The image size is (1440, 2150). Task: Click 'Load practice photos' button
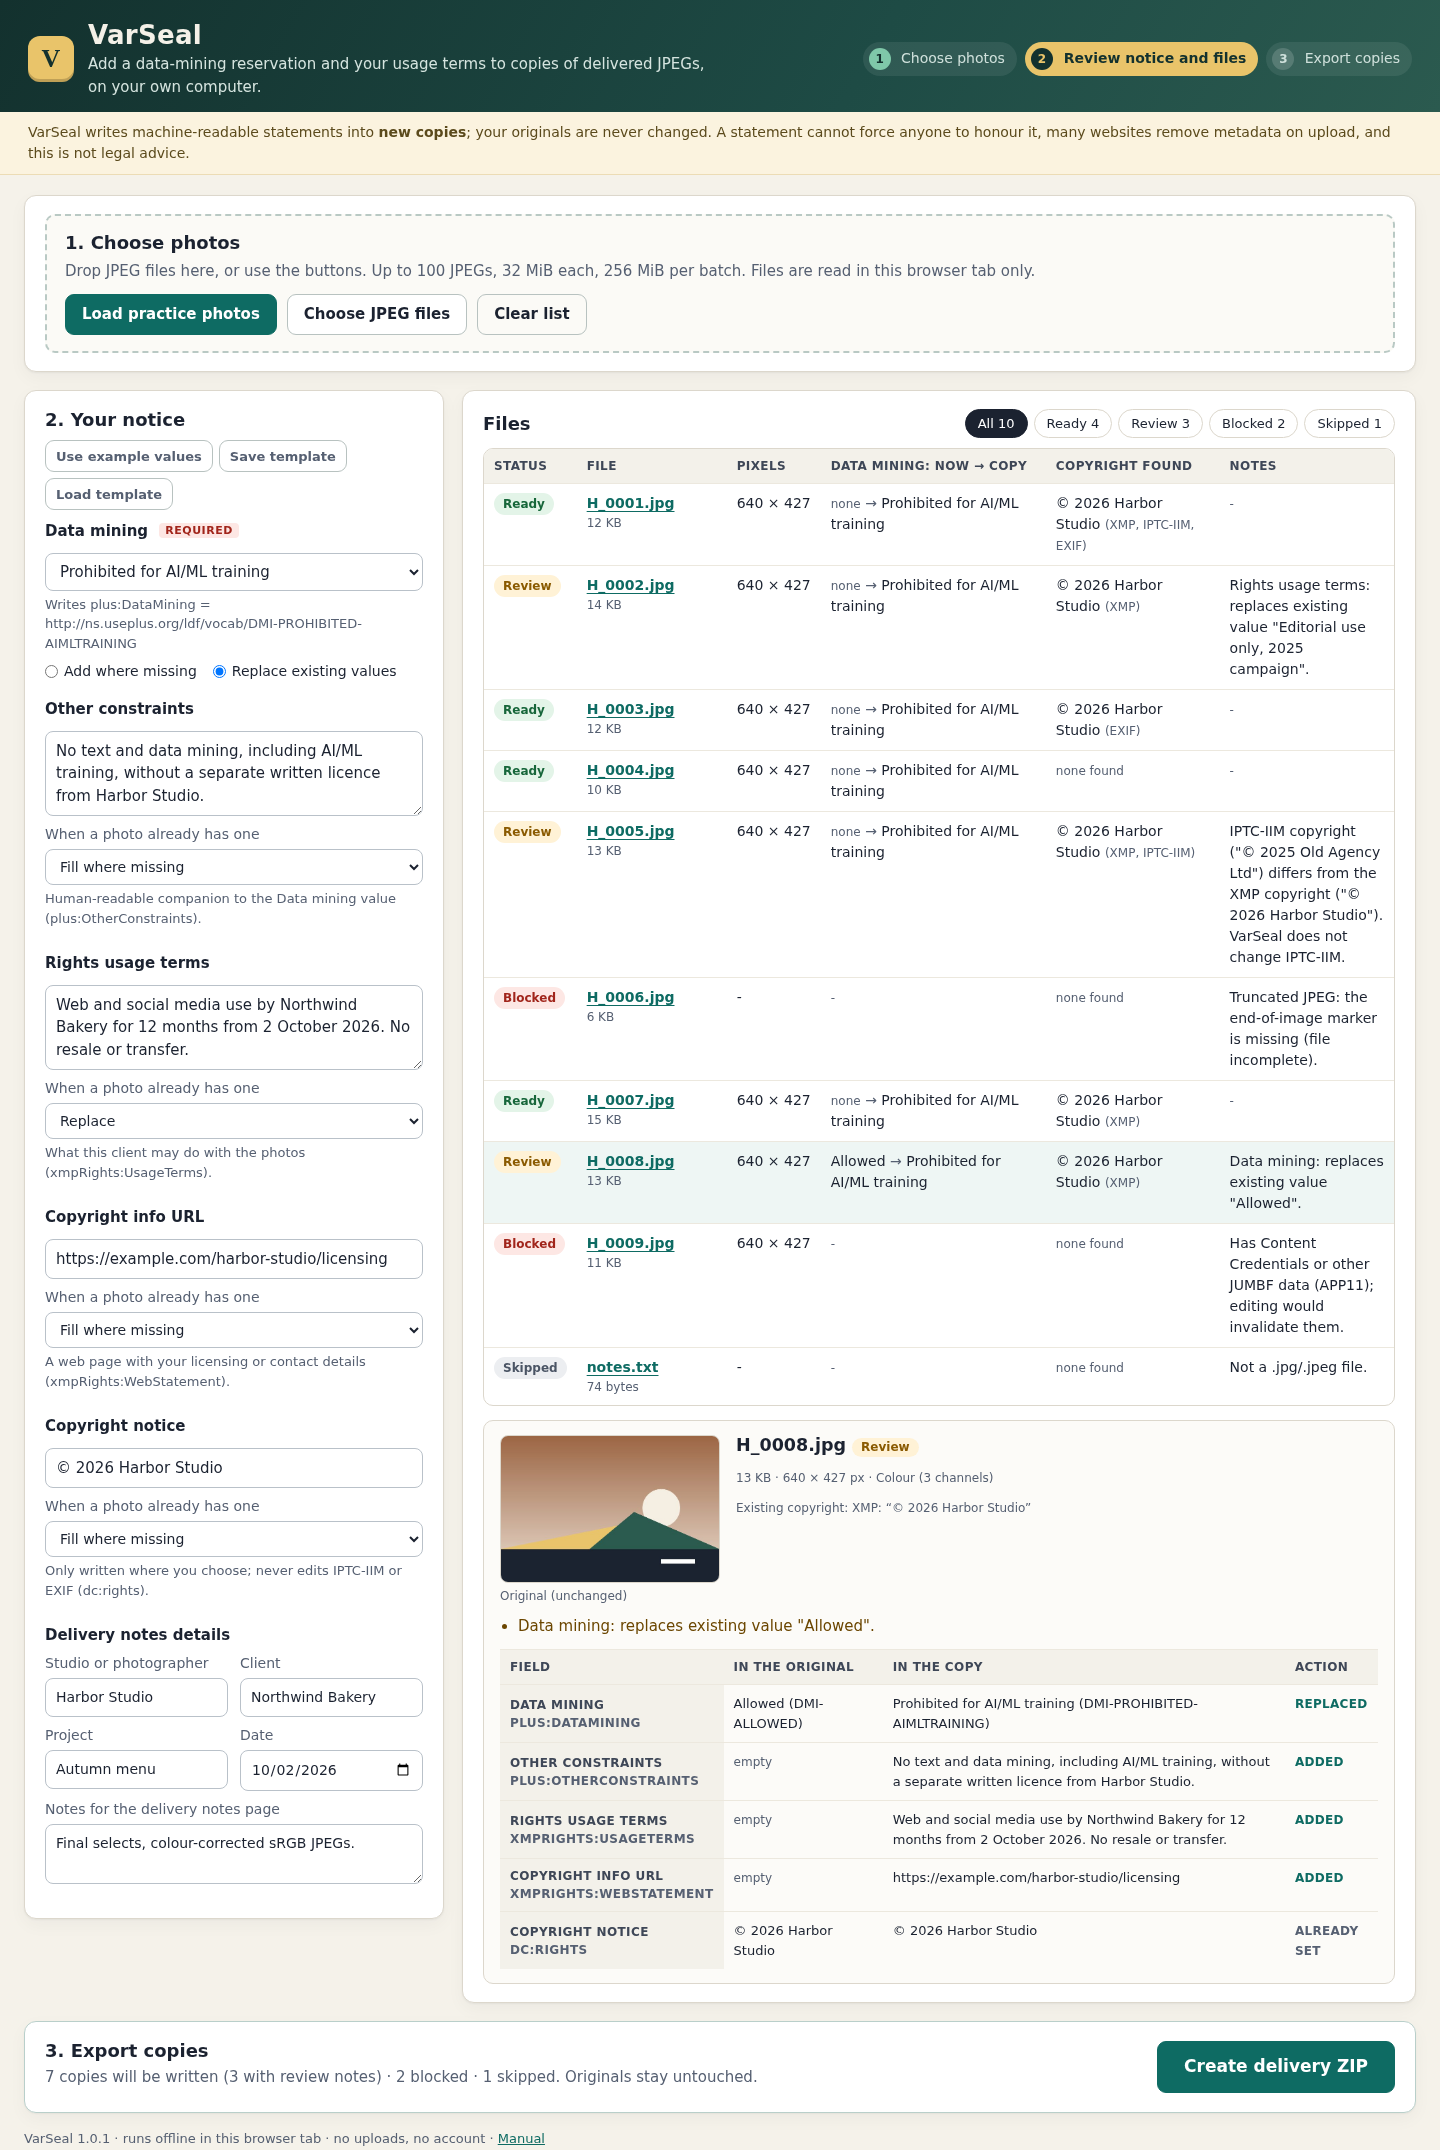(171, 314)
